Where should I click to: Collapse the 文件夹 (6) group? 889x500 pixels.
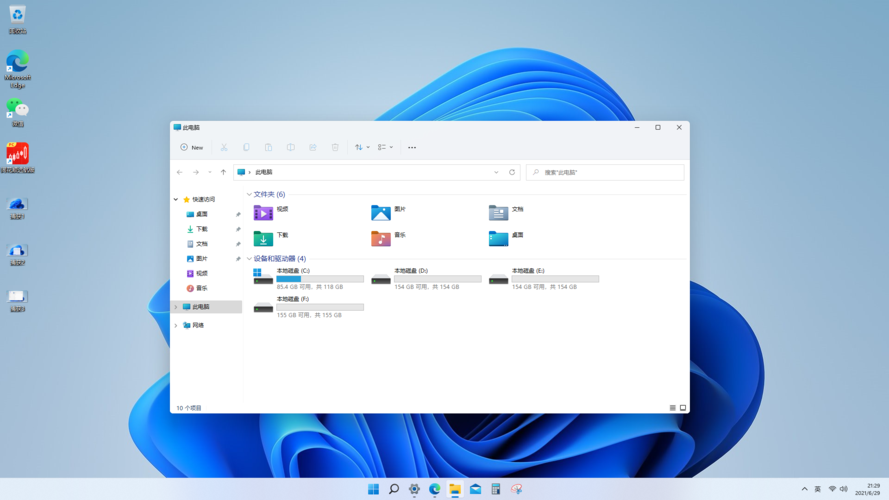tap(249, 194)
